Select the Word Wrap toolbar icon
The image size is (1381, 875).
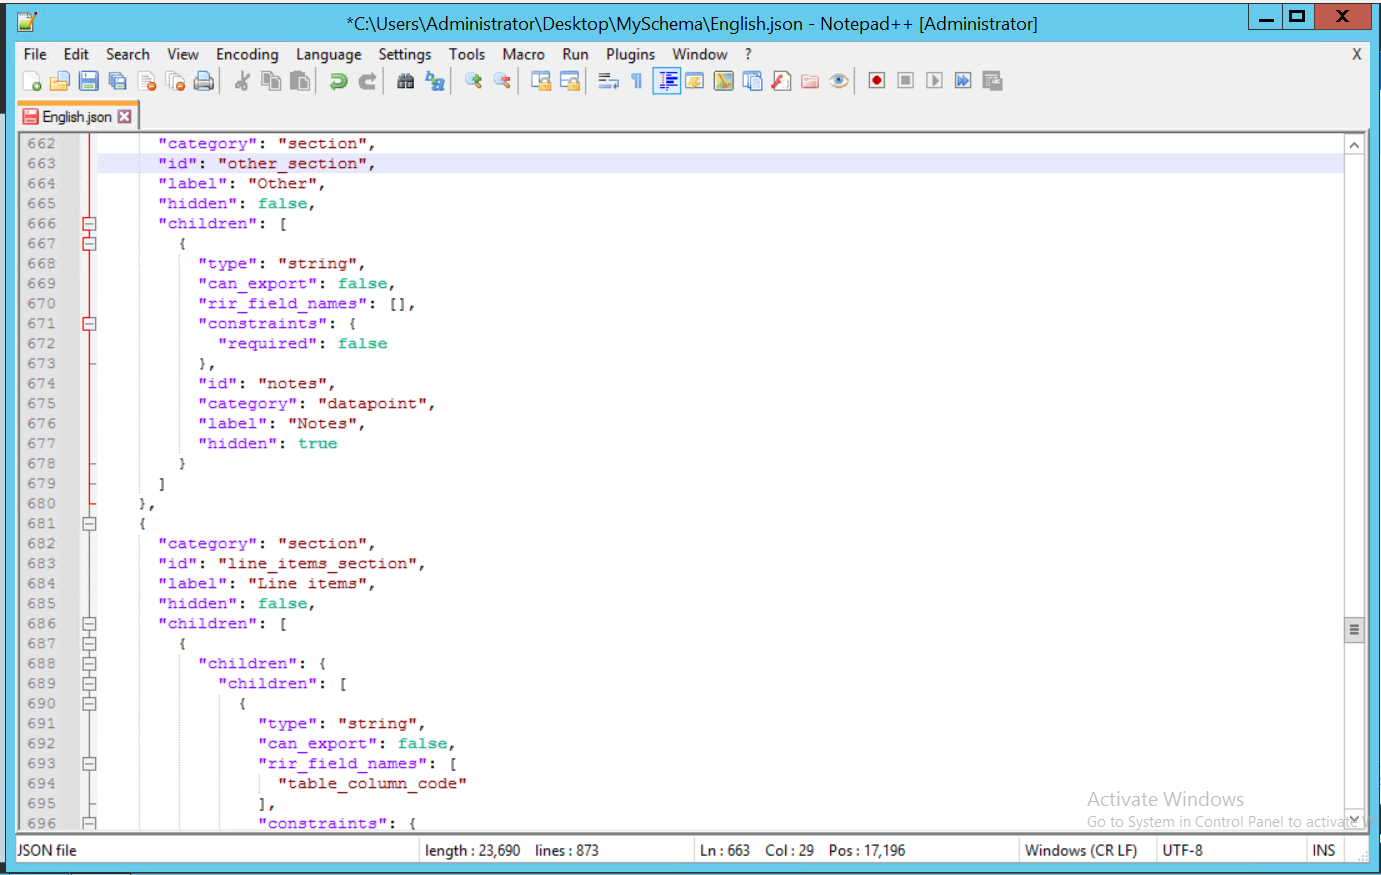pyautogui.click(x=606, y=80)
